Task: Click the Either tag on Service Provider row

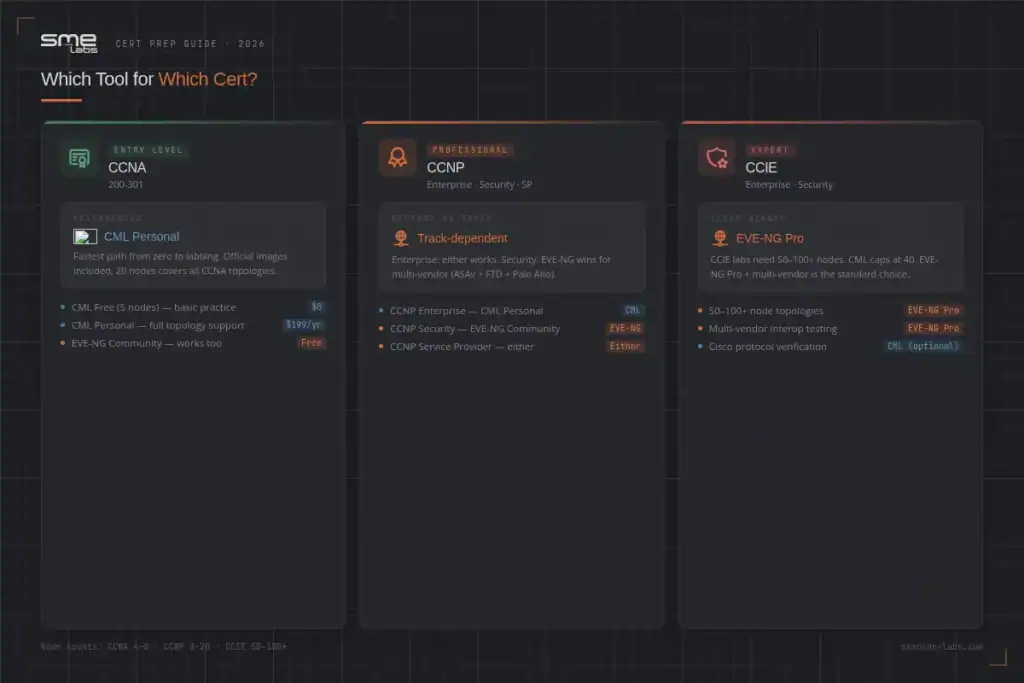Action: click(625, 346)
